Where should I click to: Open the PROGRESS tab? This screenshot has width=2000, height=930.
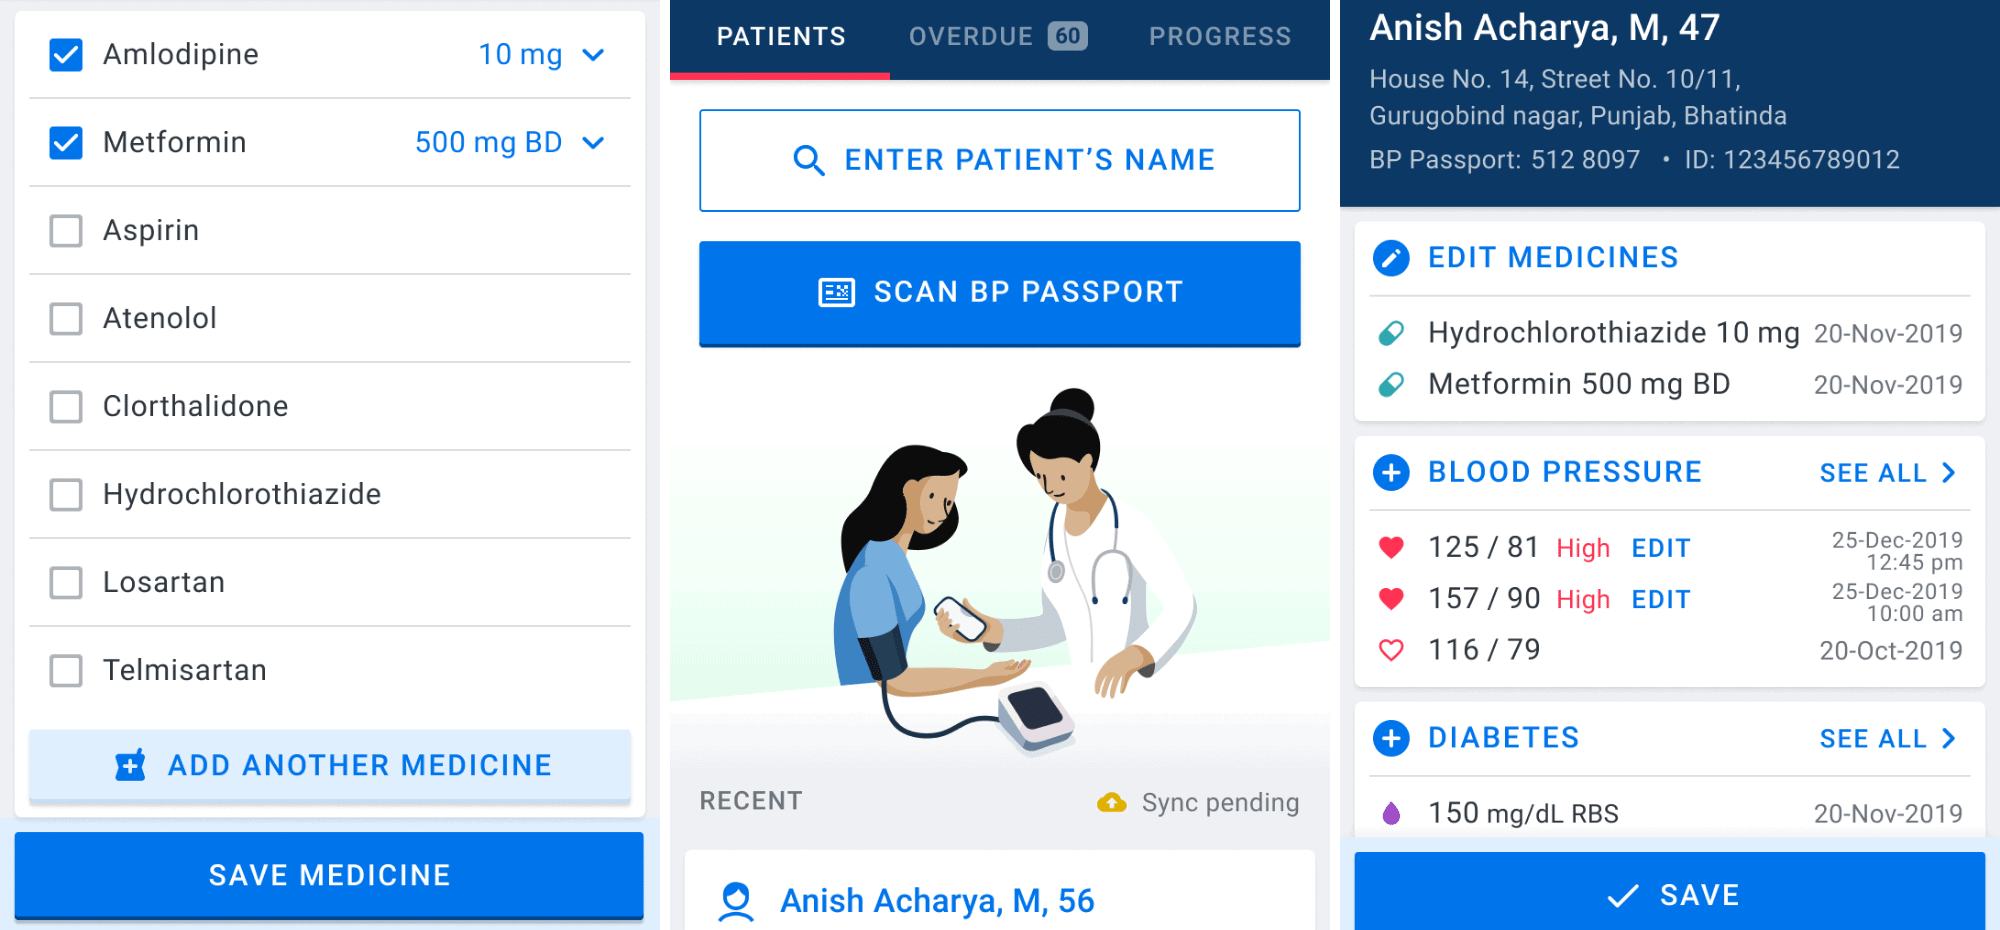point(1220,36)
